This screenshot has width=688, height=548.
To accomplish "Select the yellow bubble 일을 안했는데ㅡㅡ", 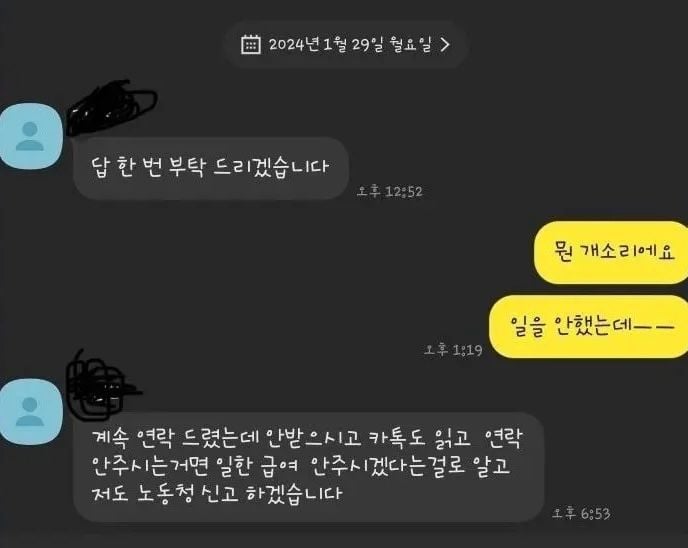I will (589, 326).
